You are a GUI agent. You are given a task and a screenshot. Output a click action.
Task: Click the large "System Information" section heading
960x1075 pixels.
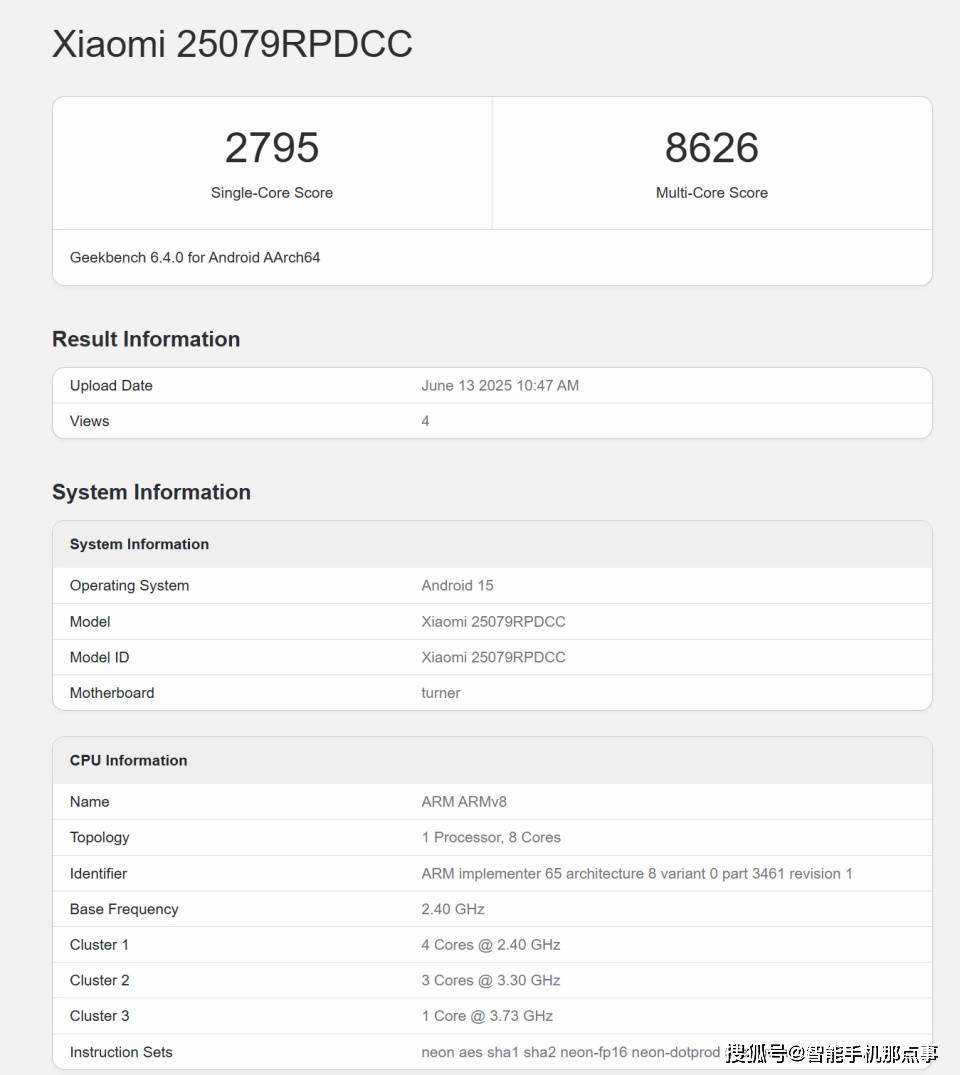click(x=152, y=492)
